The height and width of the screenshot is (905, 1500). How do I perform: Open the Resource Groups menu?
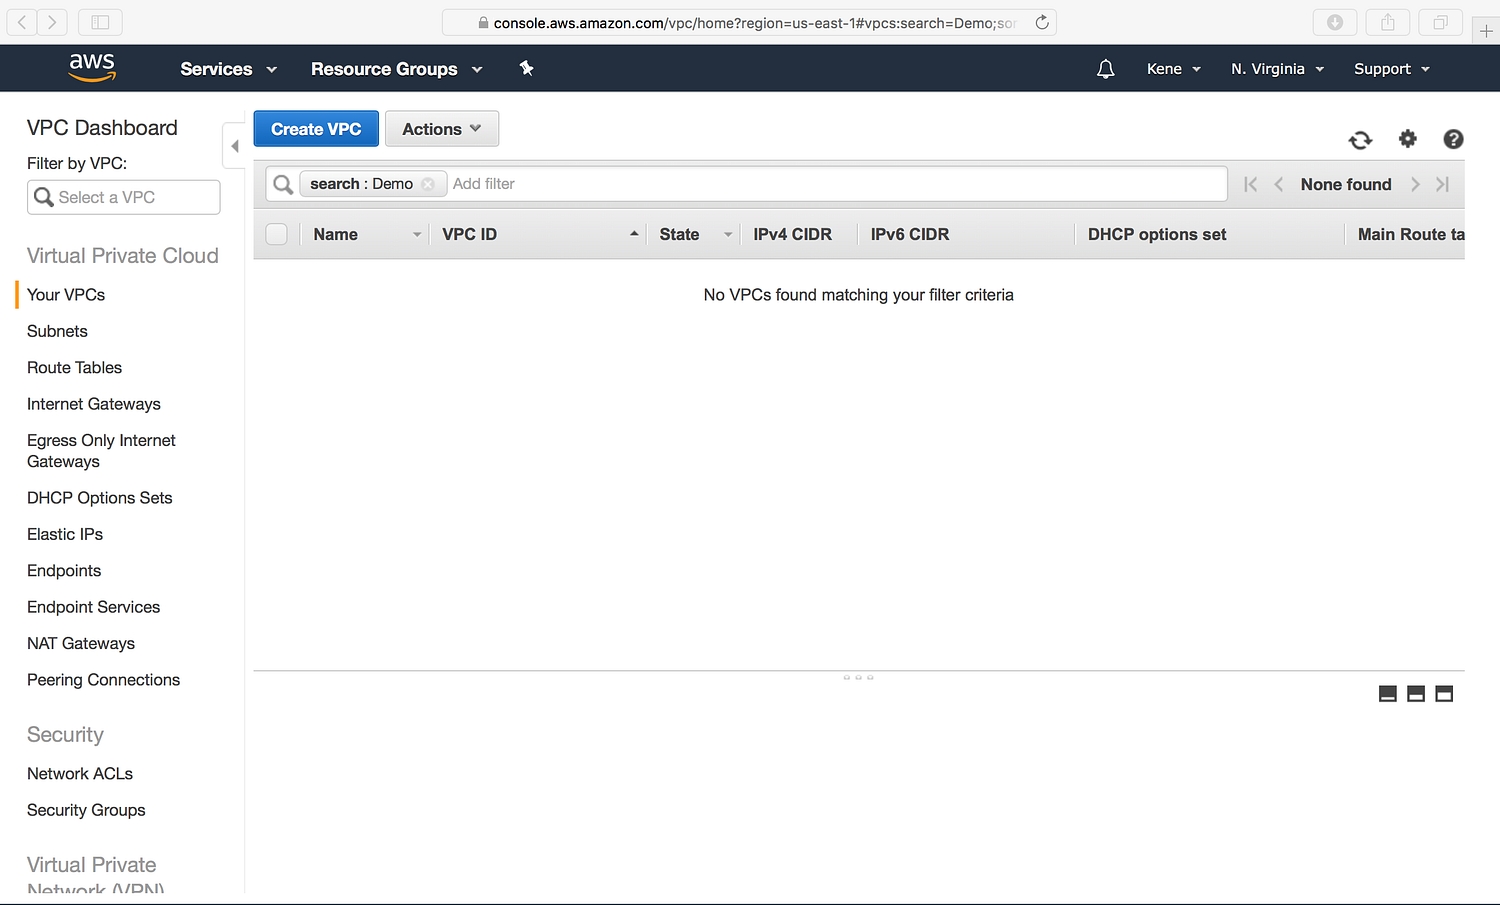coord(396,69)
